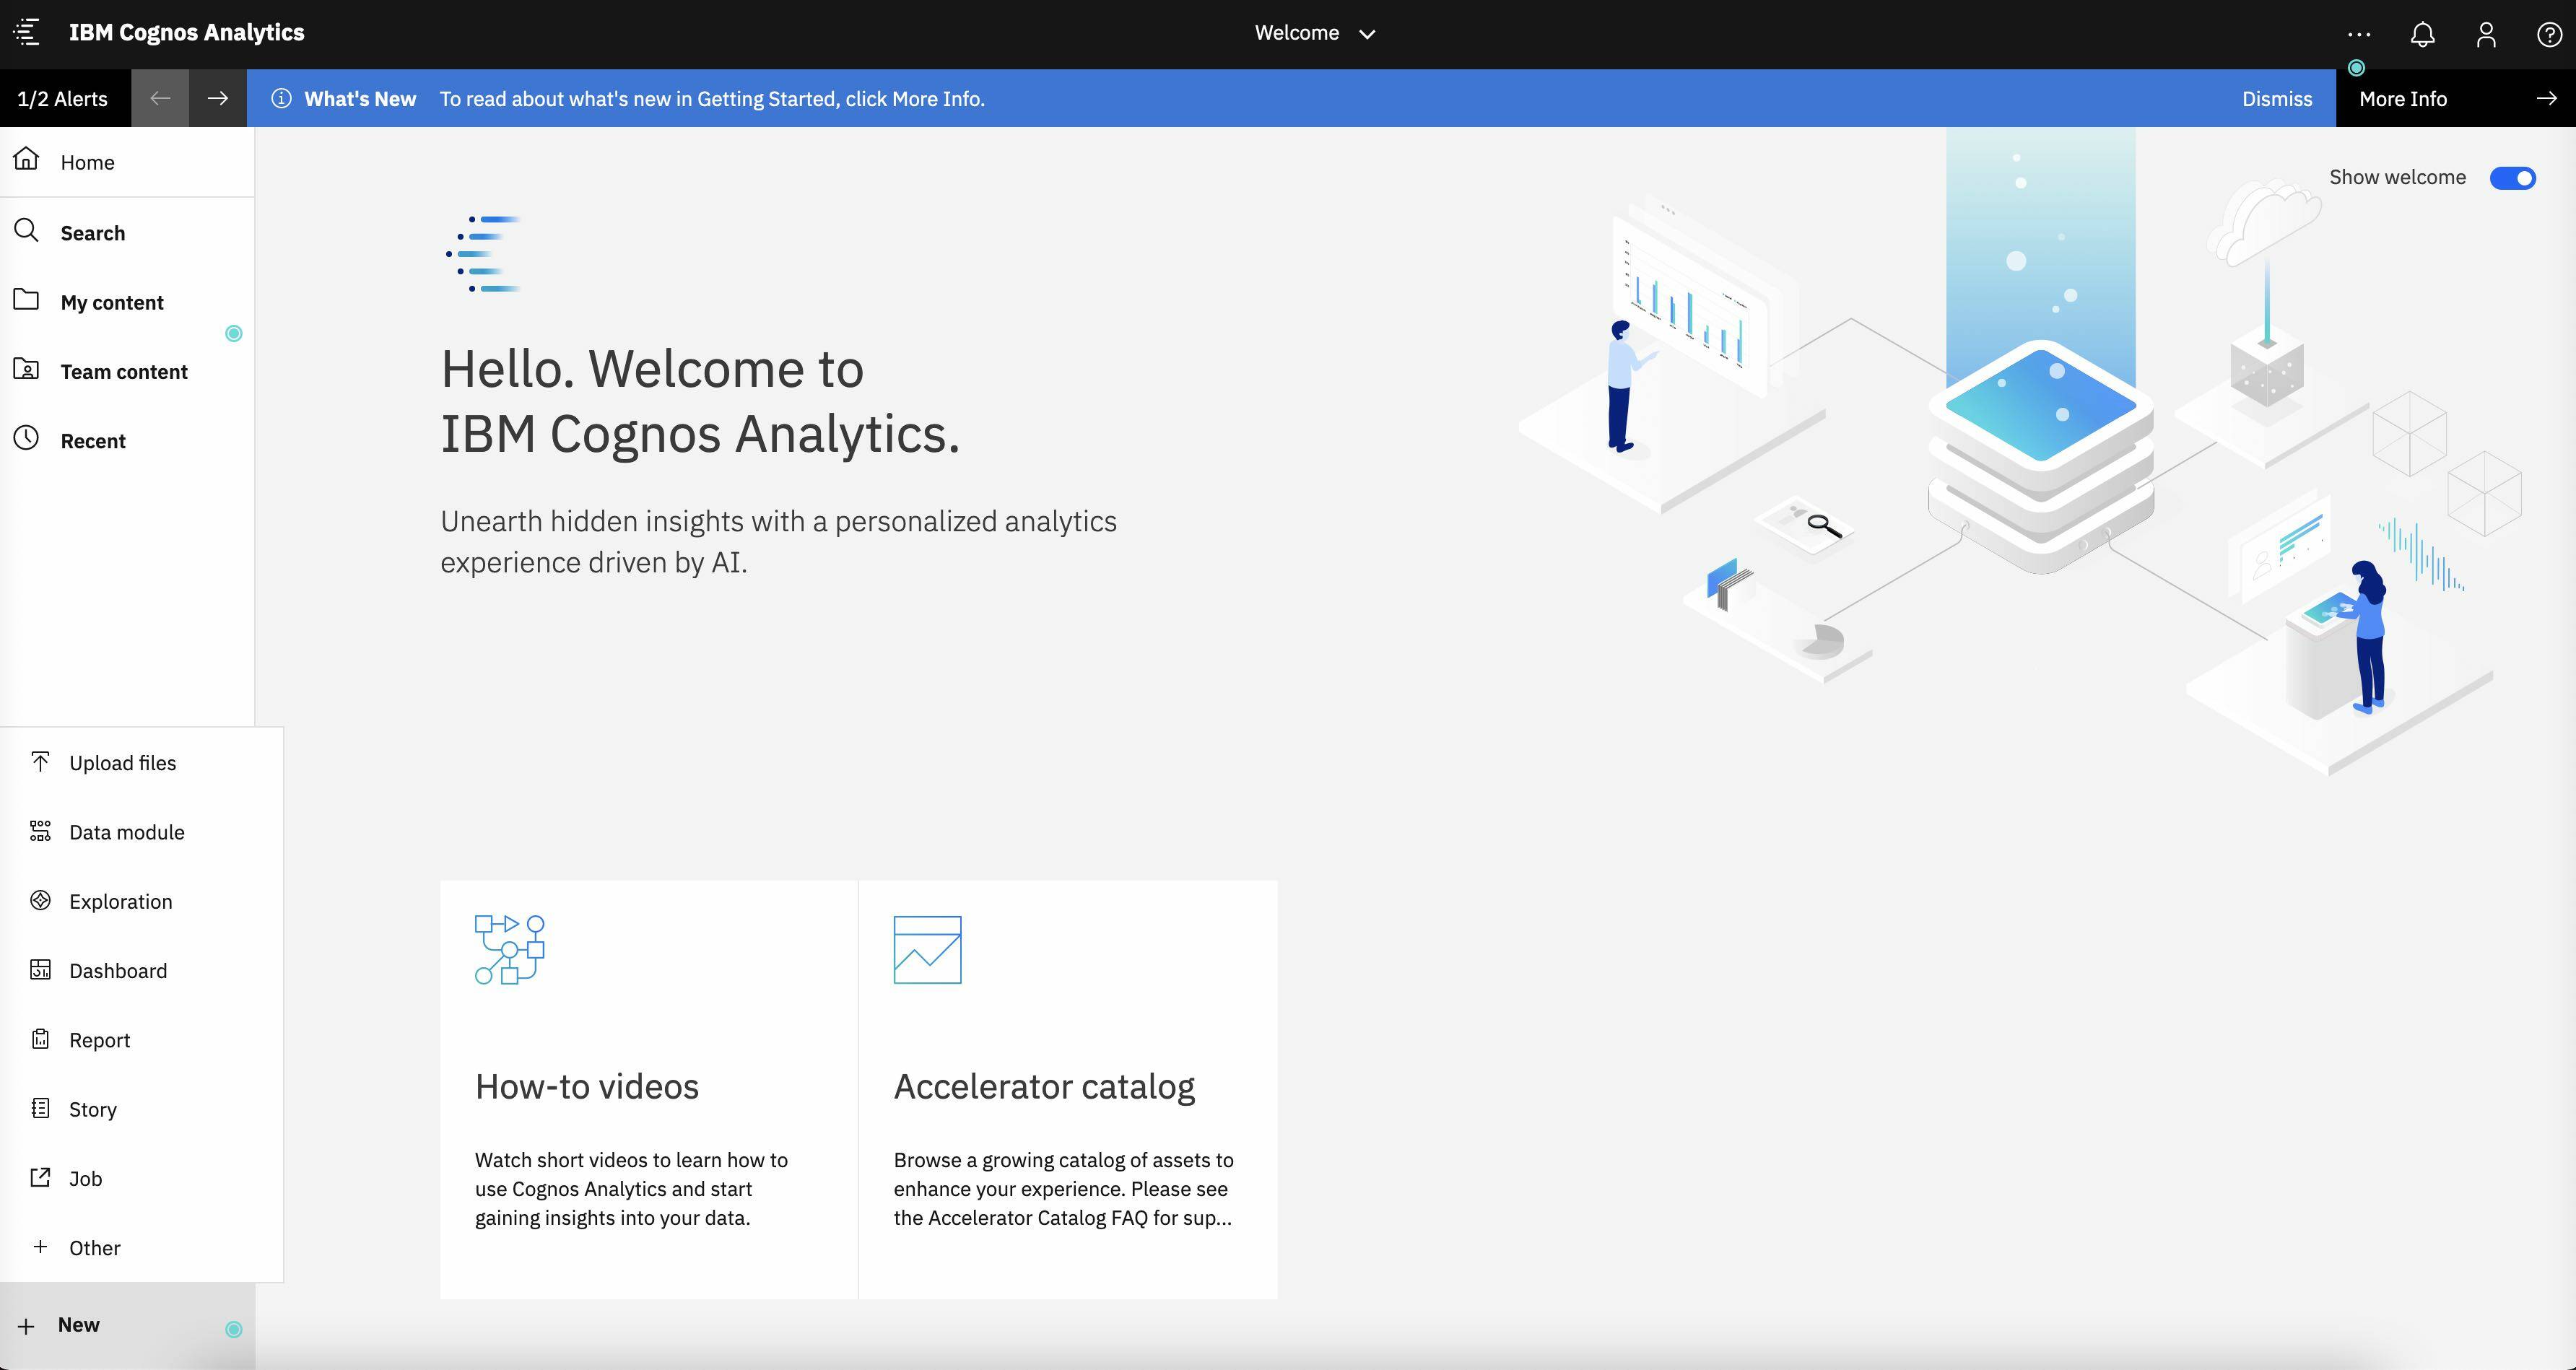Collapse the New menu button
Viewport: 2576px width, 1370px height.
[x=78, y=1325]
